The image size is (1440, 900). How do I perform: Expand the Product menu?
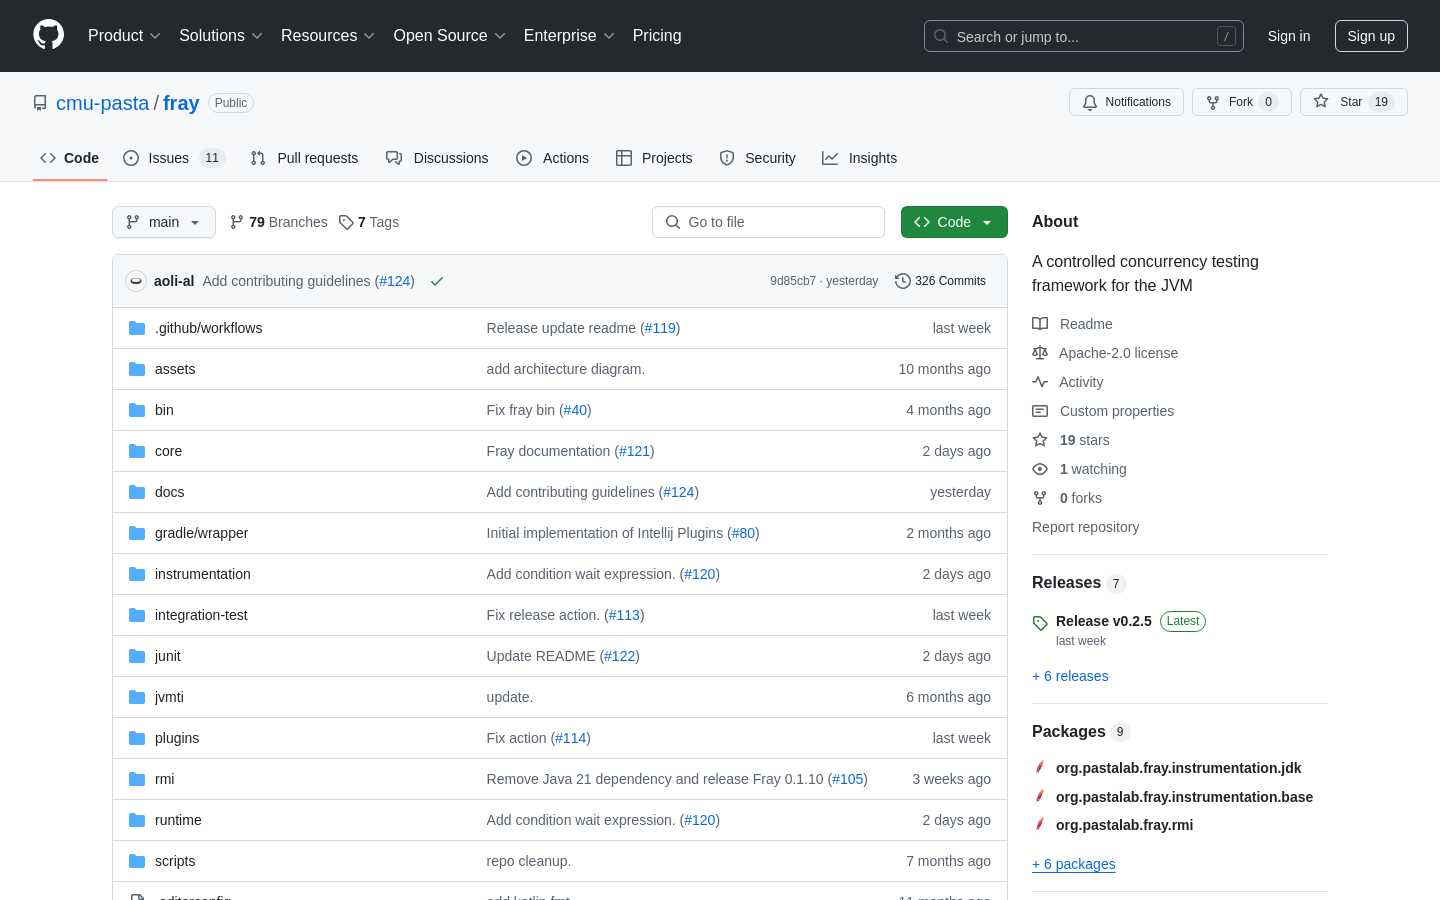tap(124, 36)
